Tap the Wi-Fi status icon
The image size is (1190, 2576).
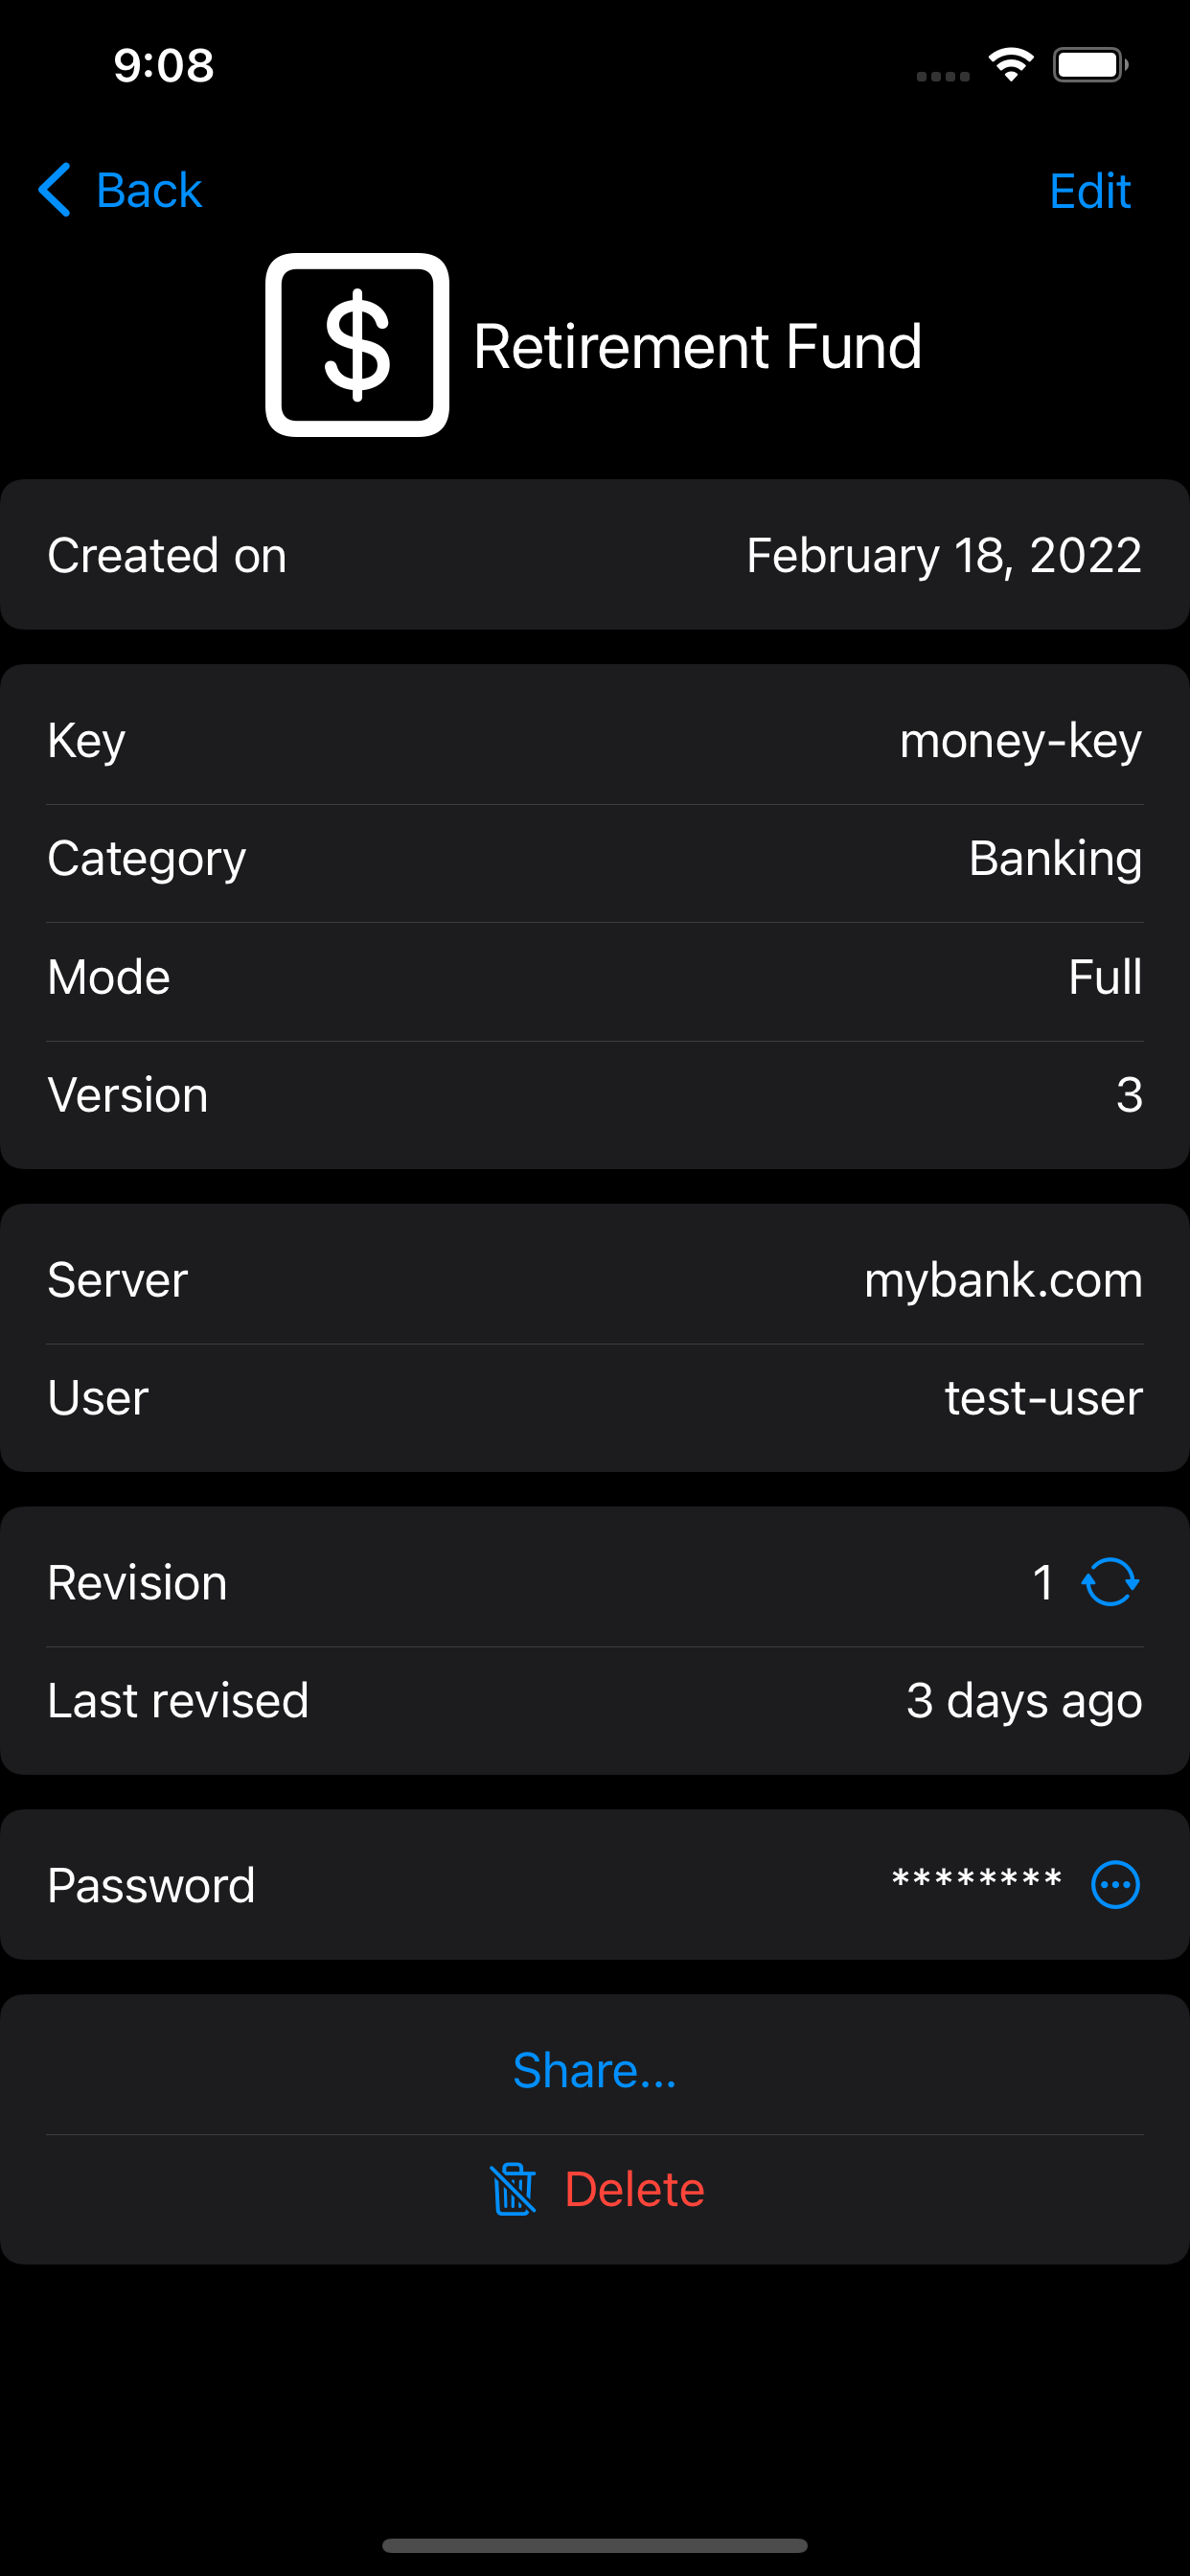[x=1011, y=65]
